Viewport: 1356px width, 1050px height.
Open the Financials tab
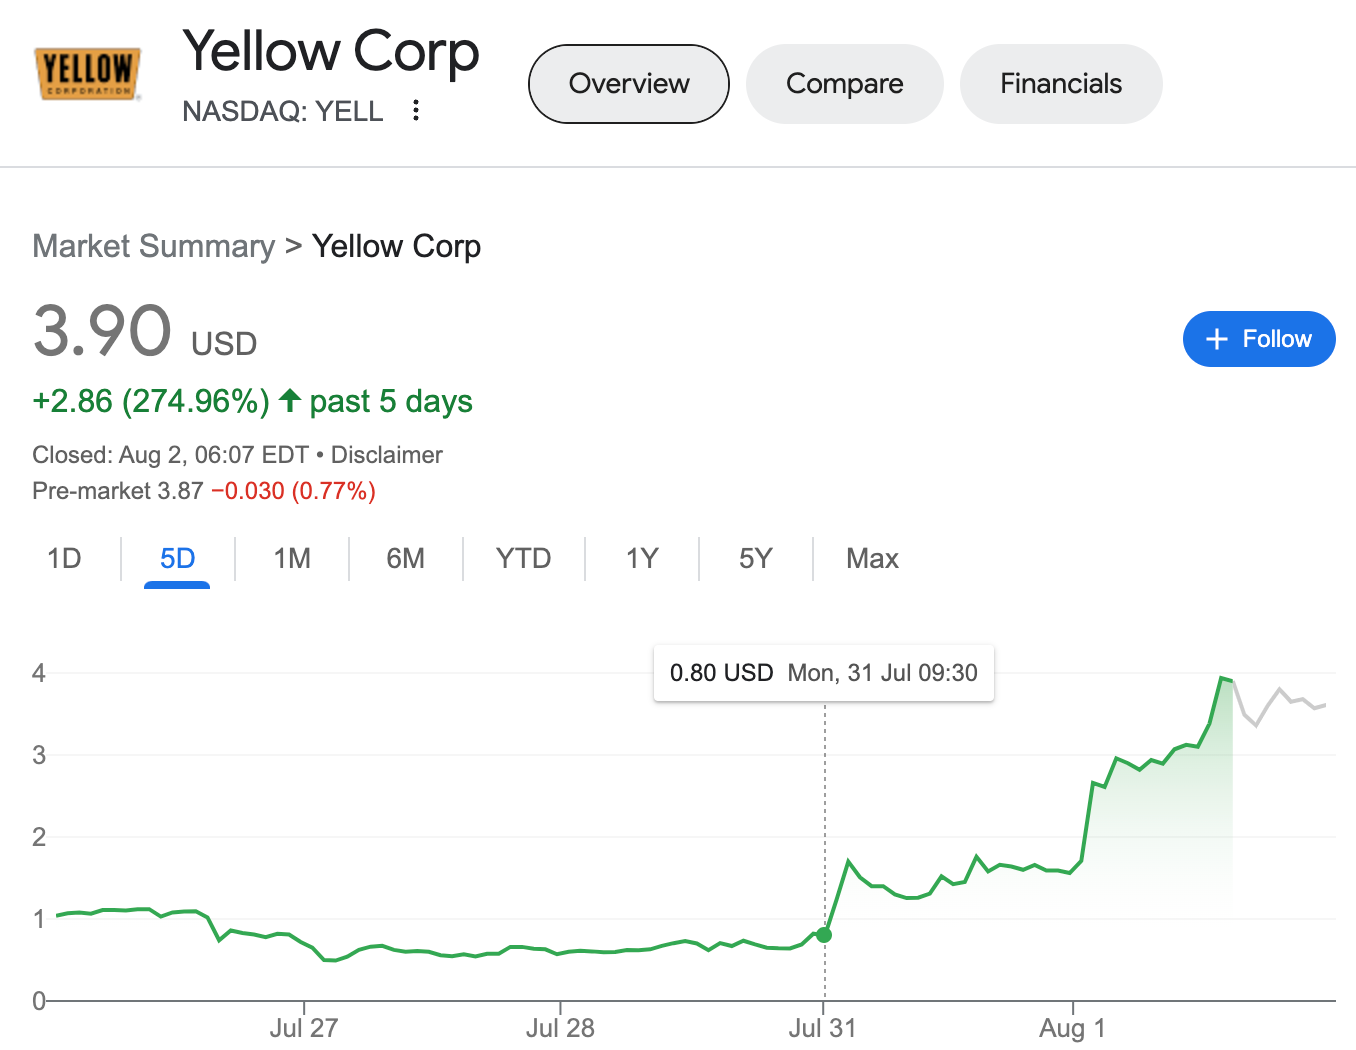click(x=1060, y=84)
